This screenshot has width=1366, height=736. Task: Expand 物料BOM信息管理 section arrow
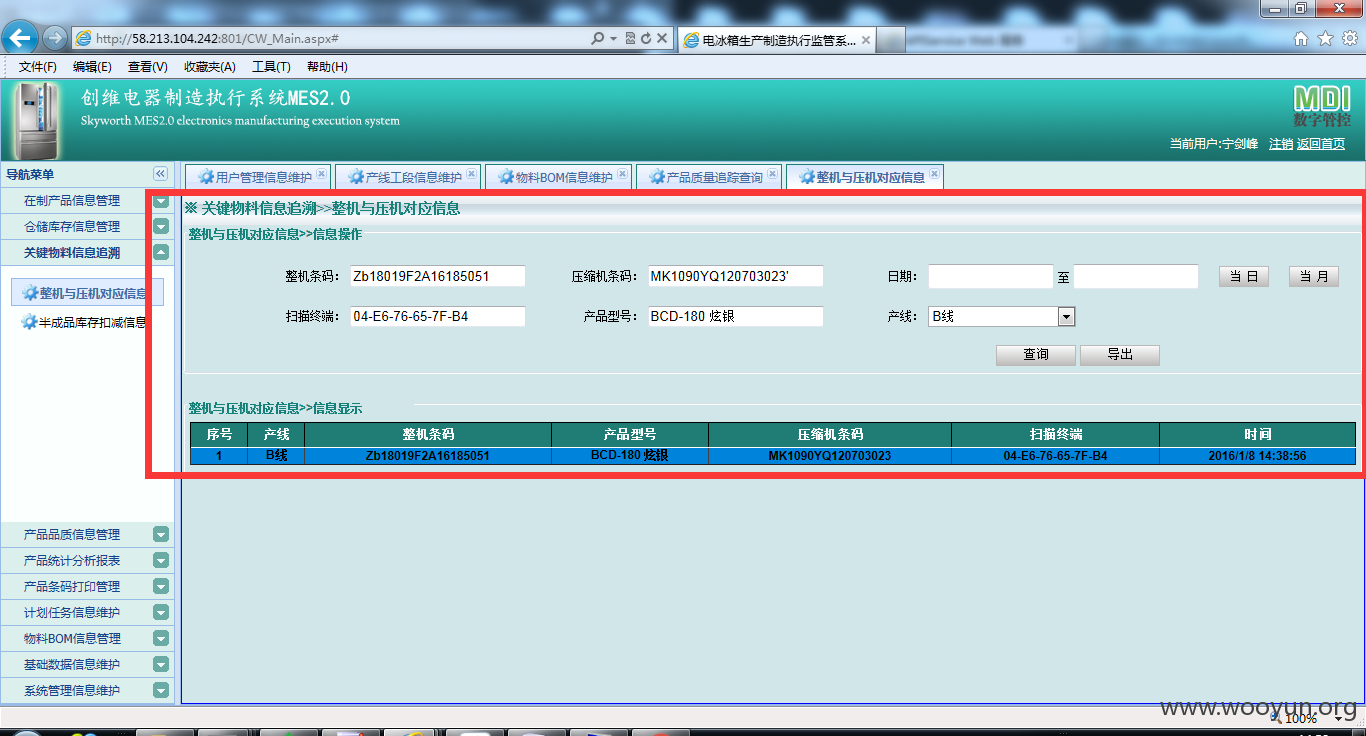tap(161, 639)
